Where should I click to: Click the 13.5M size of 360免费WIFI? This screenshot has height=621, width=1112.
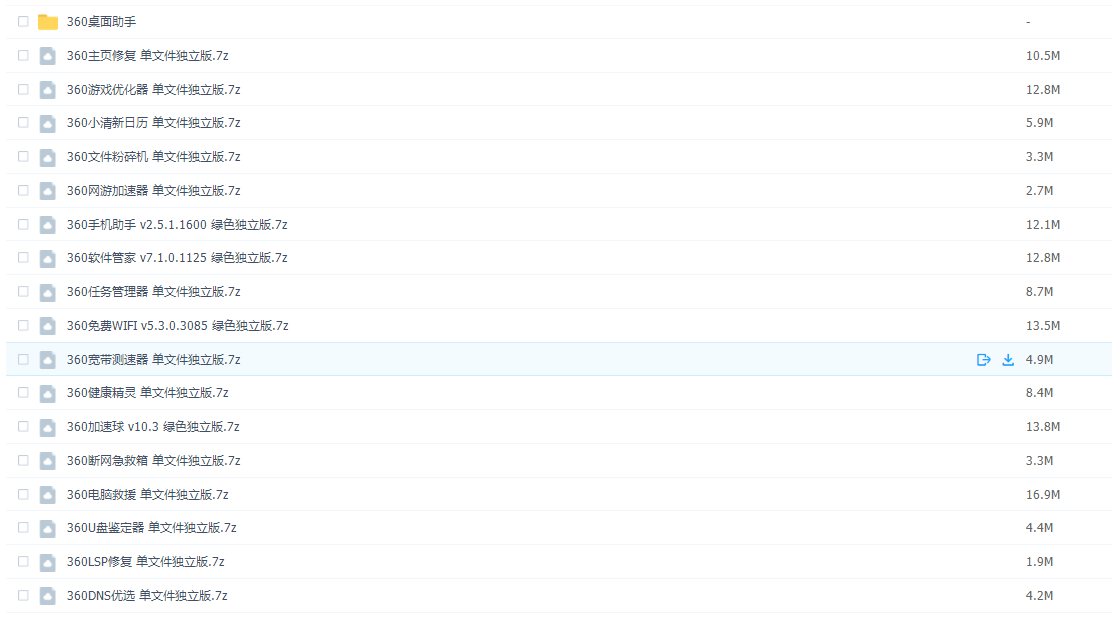[x=1042, y=325]
